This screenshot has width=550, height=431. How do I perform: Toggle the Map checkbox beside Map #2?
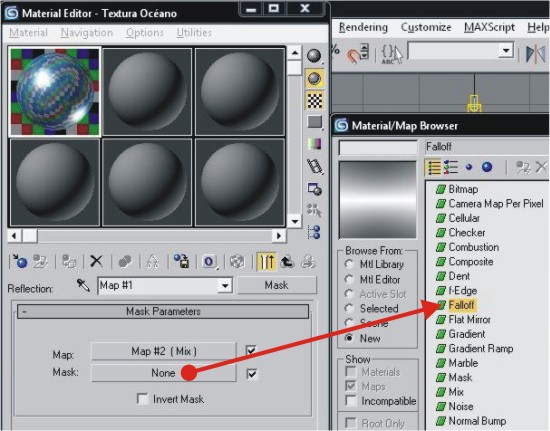(x=251, y=350)
